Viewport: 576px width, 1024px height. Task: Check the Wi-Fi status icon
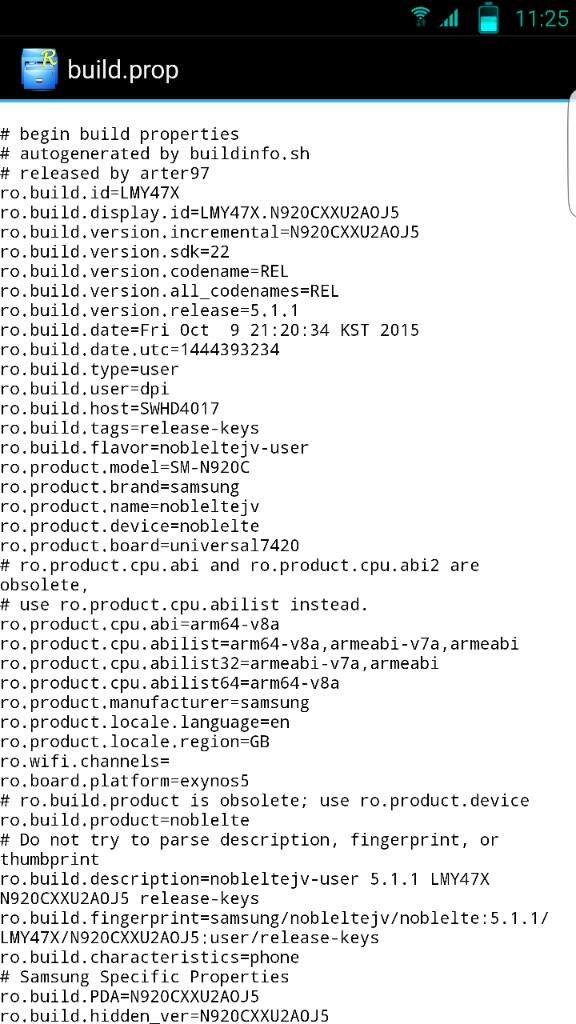[x=420, y=17]
